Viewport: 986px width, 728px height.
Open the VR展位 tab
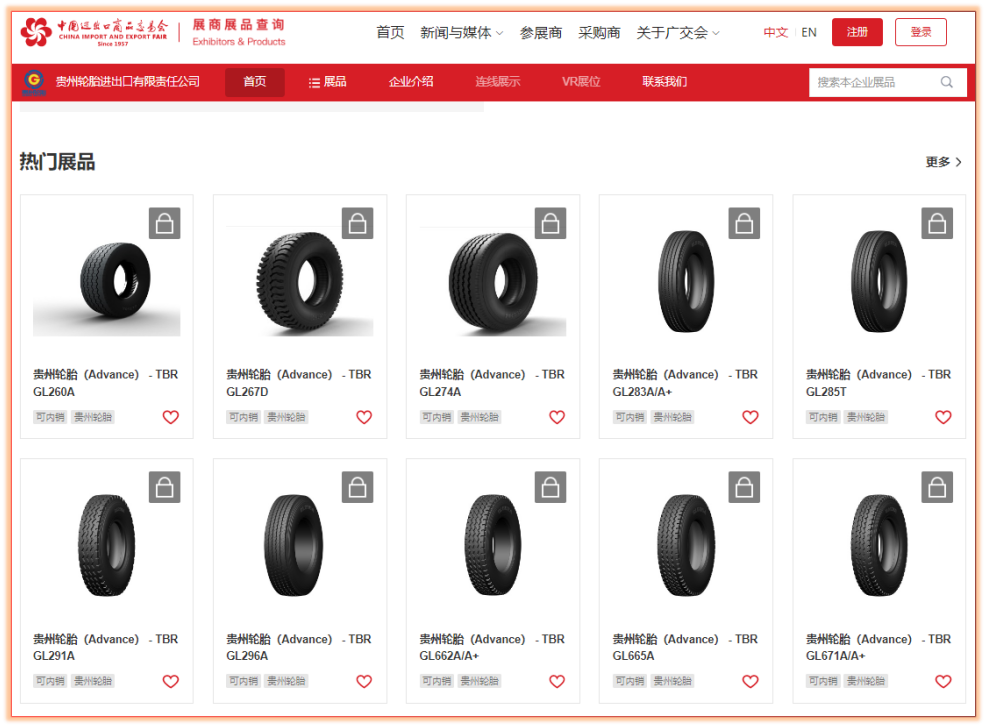(581, 82)
